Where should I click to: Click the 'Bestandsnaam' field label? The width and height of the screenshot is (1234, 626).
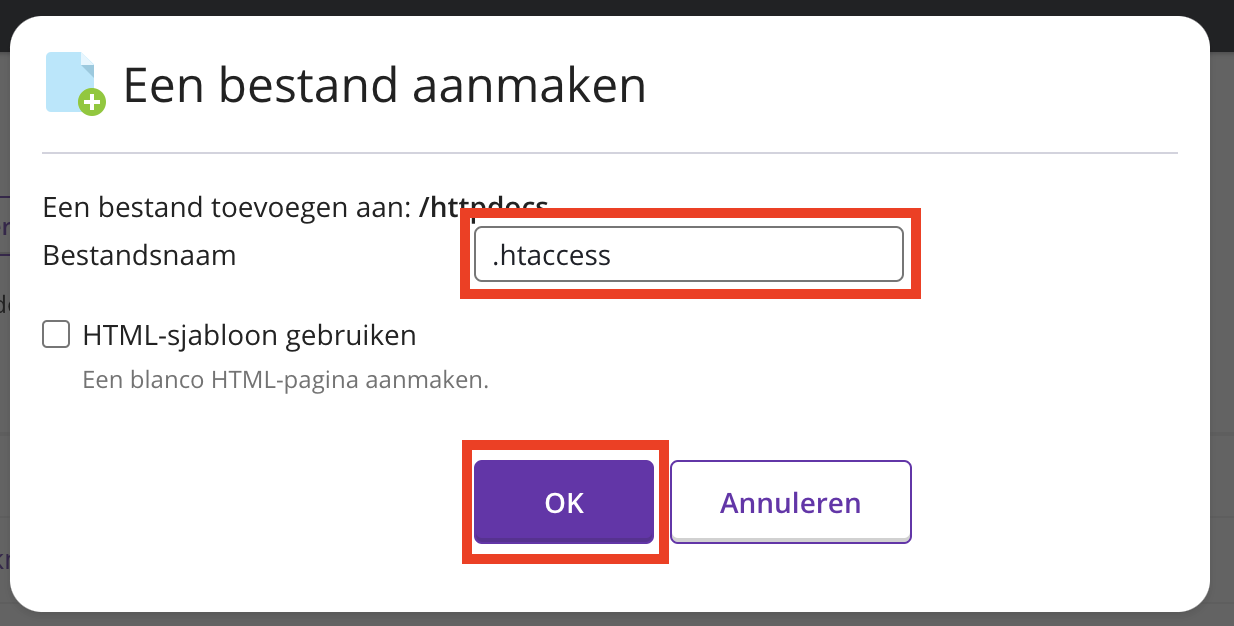(139, 256)
